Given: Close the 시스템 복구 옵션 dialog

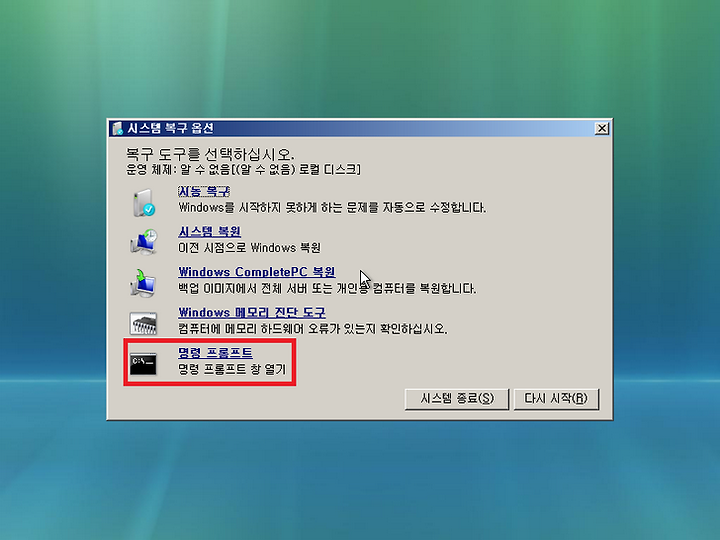Looking at the screenshot, I should 602,129.
